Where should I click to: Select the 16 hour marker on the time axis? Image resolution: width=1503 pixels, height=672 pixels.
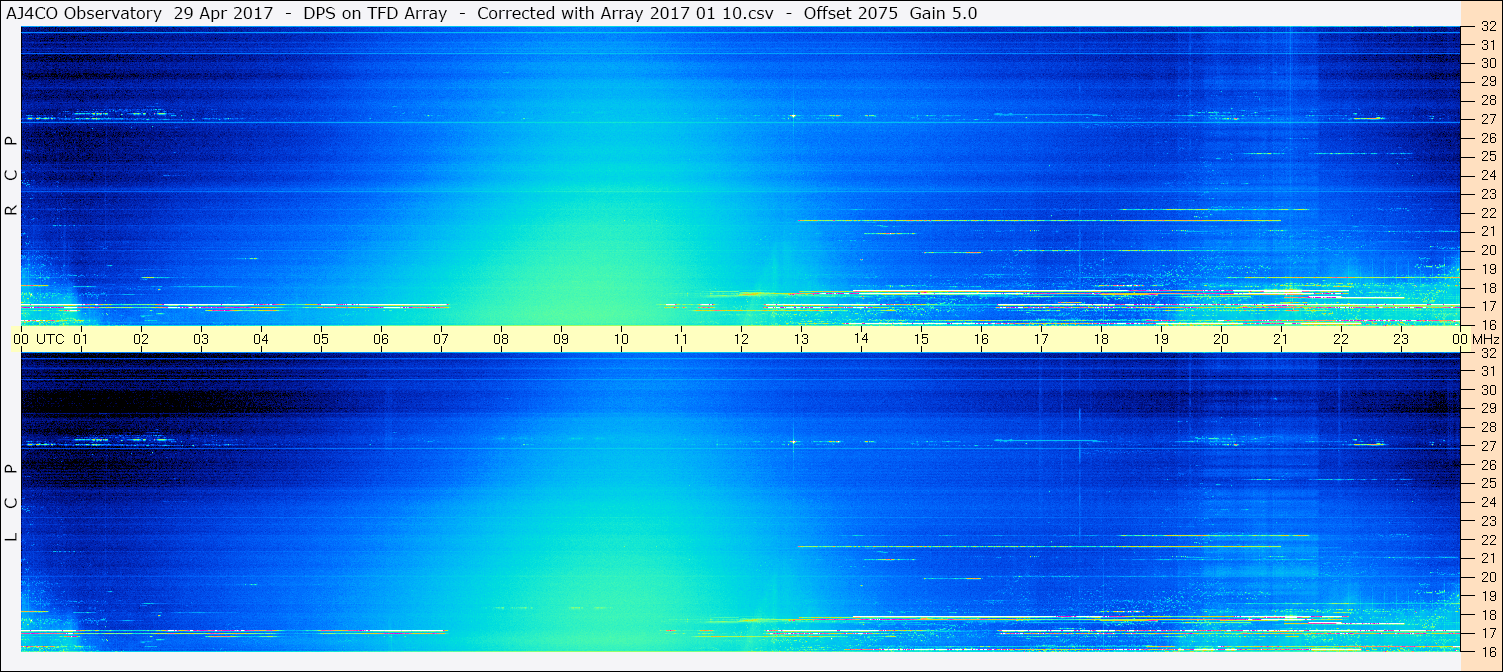point(981,339)
